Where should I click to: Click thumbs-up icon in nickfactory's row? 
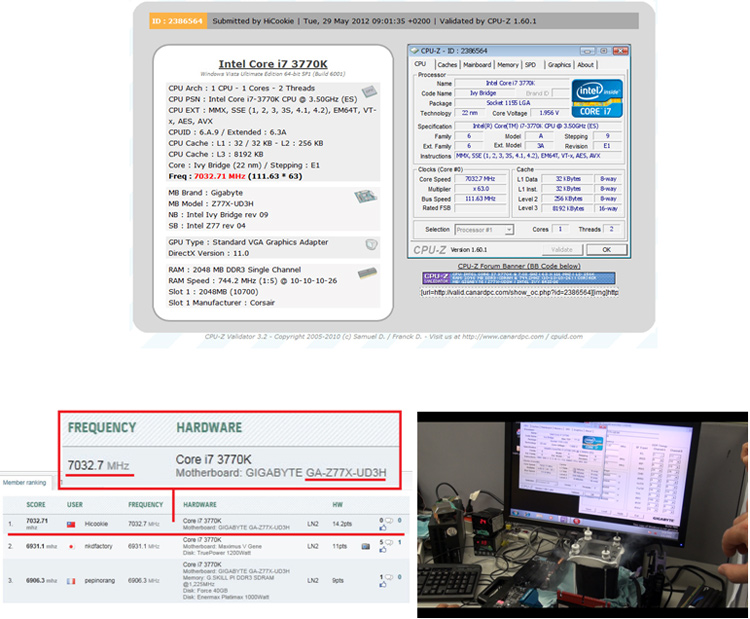point(383,550)
